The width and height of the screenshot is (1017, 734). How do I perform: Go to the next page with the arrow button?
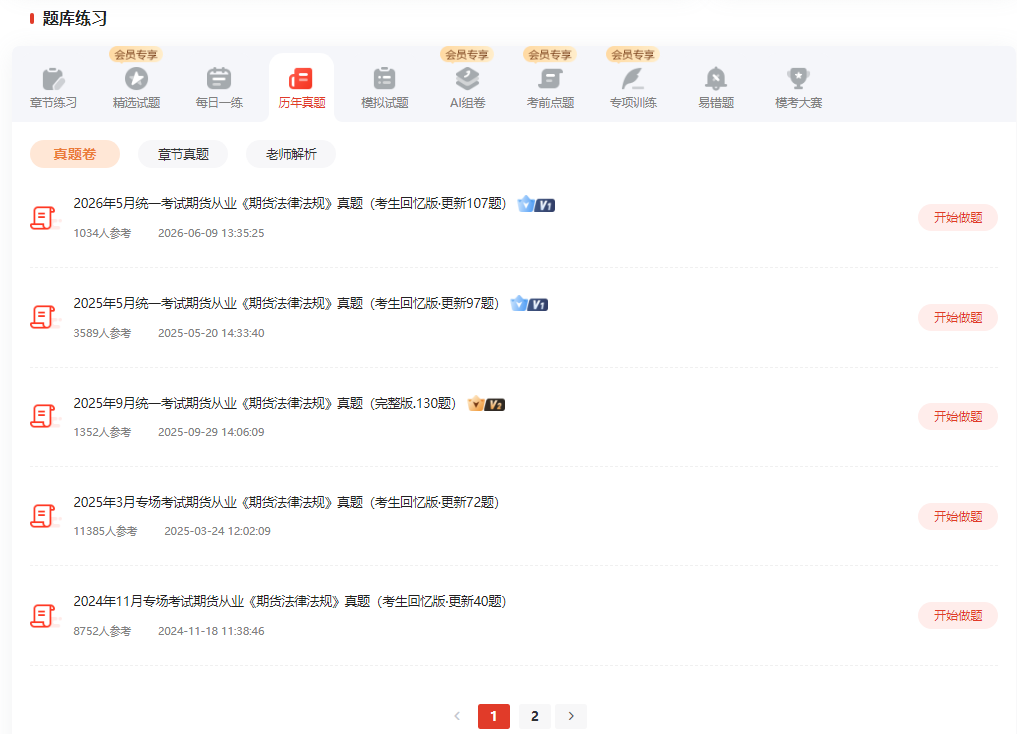click(571, 716)
